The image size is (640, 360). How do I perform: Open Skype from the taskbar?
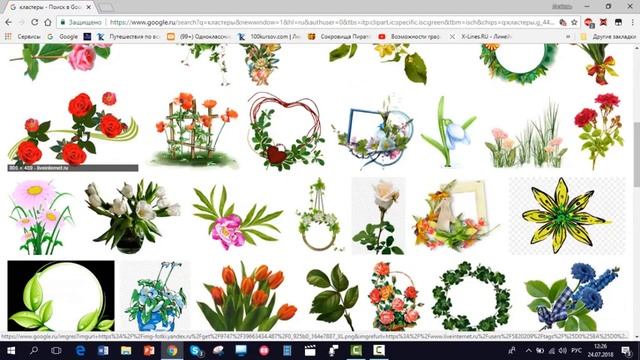(196, 351)
